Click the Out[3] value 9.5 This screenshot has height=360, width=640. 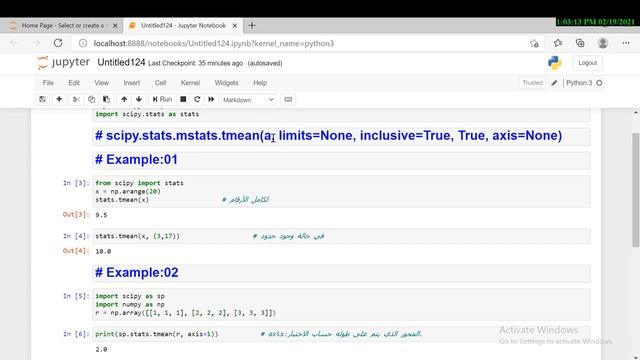(x=101, y=215)
